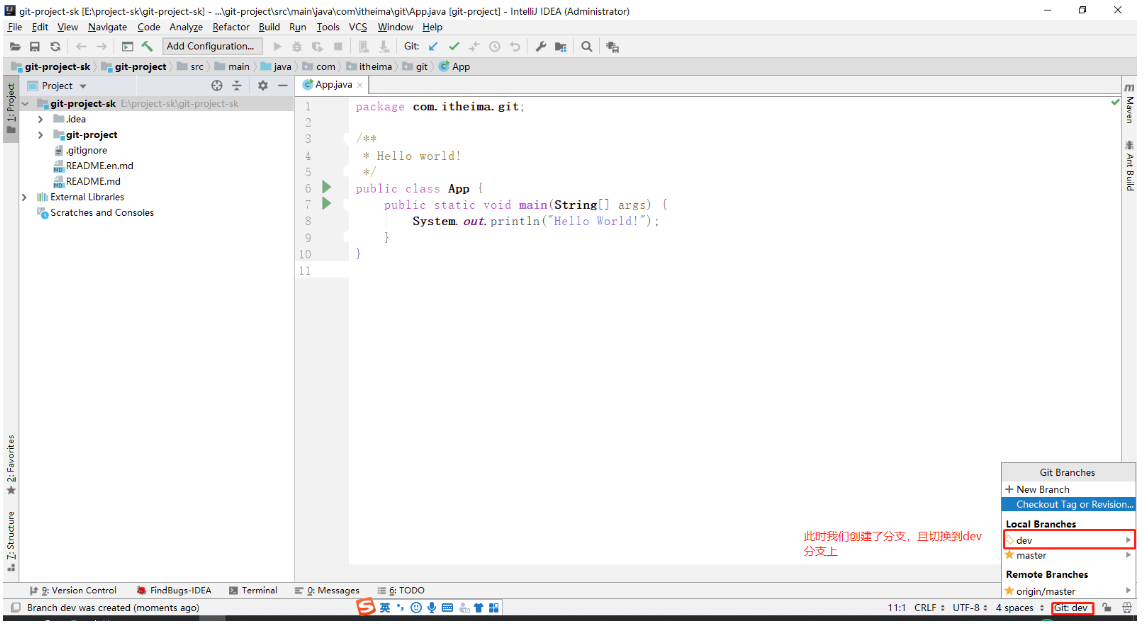The image size is (1144, 624).
Task: Open the Messages tool window
Action: click(328, 590)
